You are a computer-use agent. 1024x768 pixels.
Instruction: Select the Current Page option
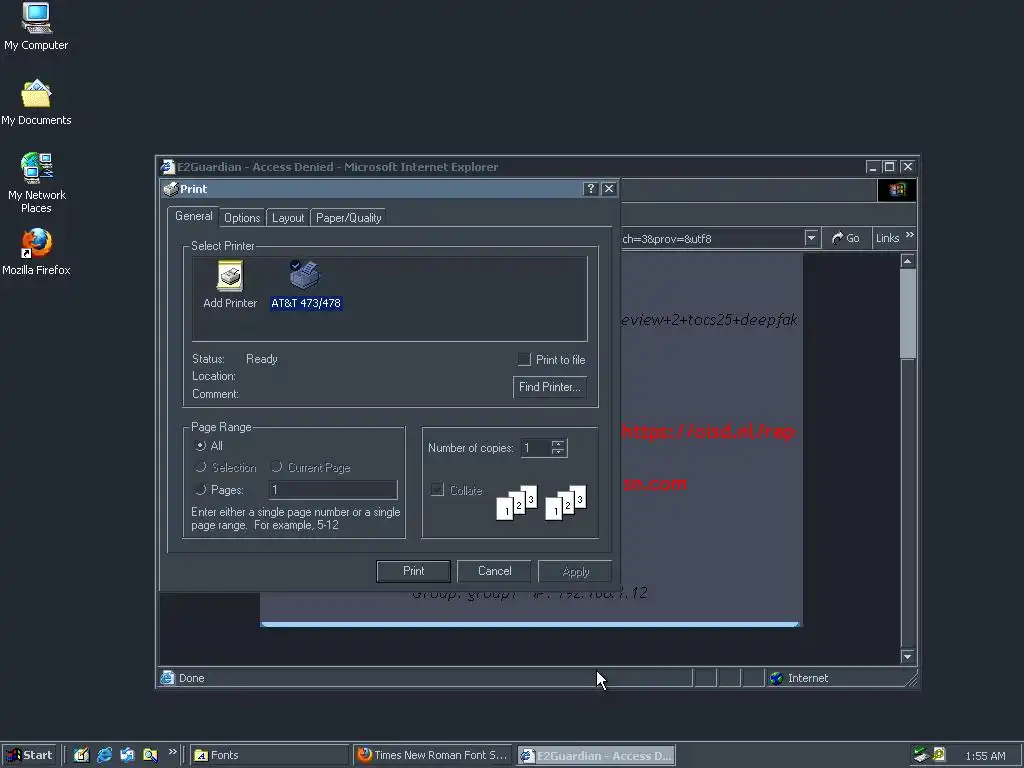click(x=276, y=467)
